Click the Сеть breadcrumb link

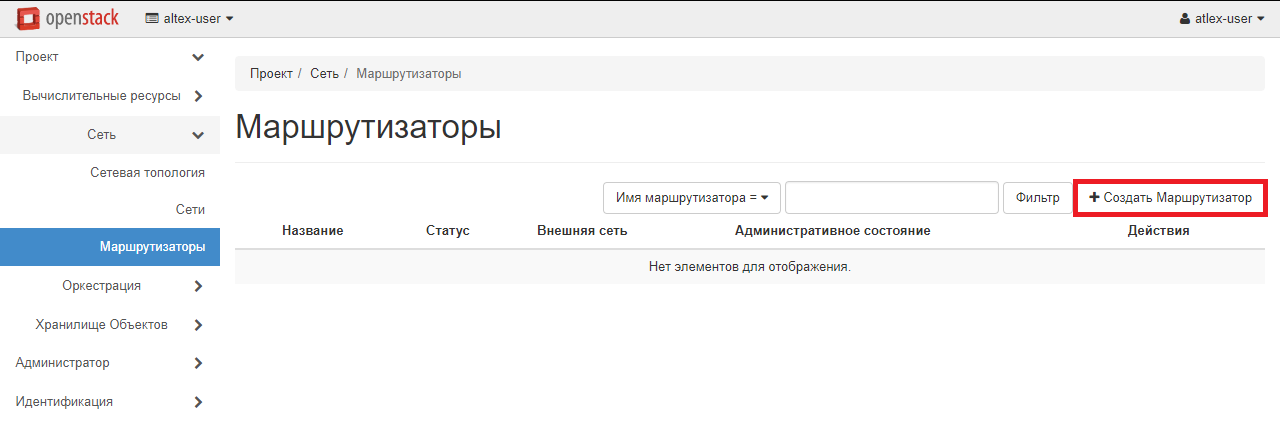point(324,74)
